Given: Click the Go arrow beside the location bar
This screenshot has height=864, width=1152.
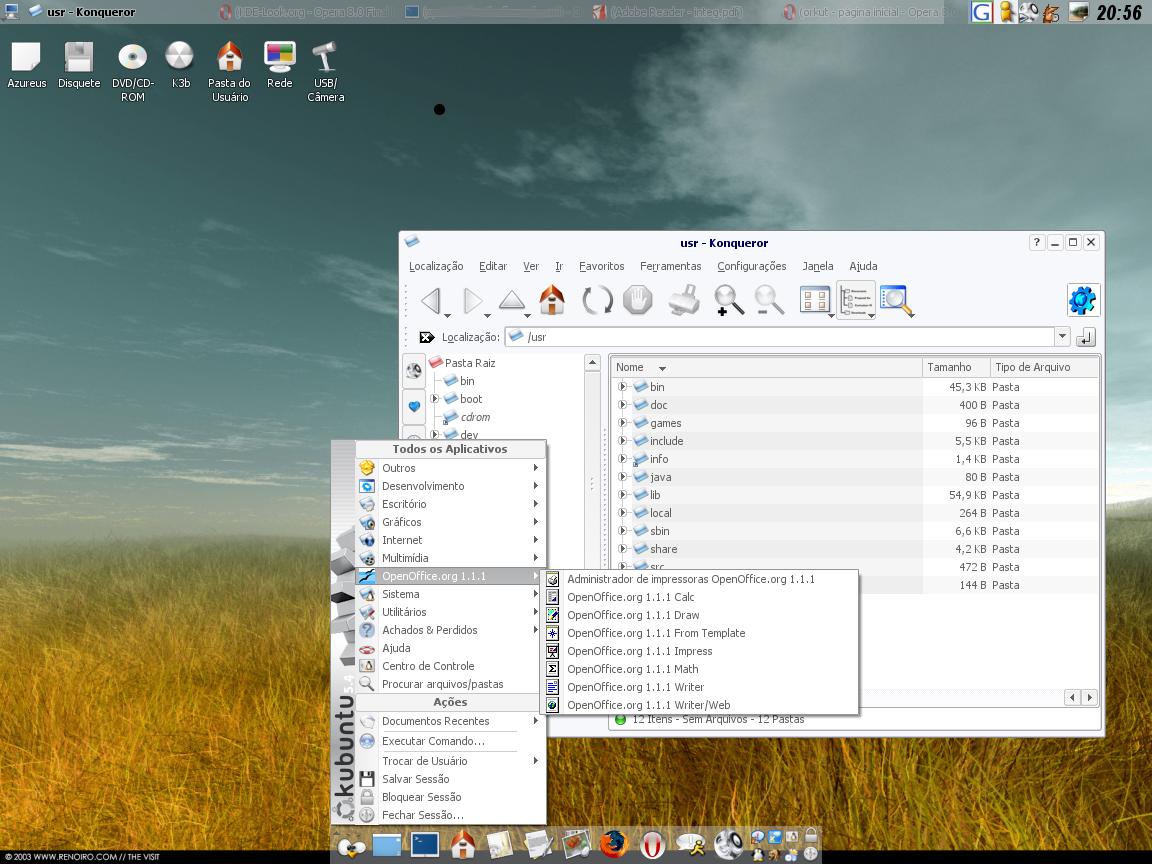Looking at the screenshot, I should point(1085,337).
